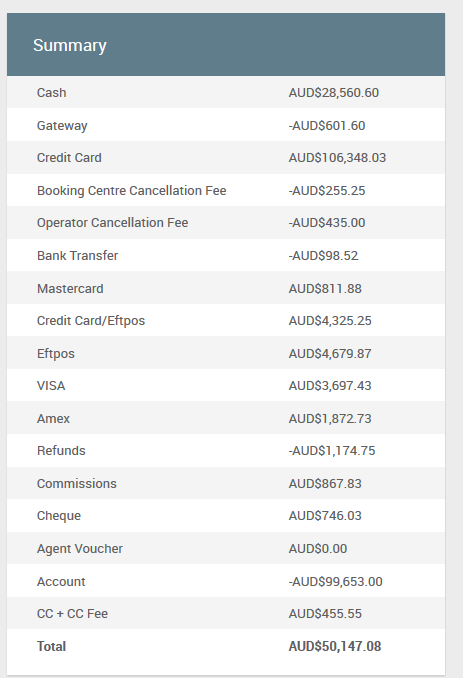Select the Credit Card/Eftpos row

tap(226, 320)
